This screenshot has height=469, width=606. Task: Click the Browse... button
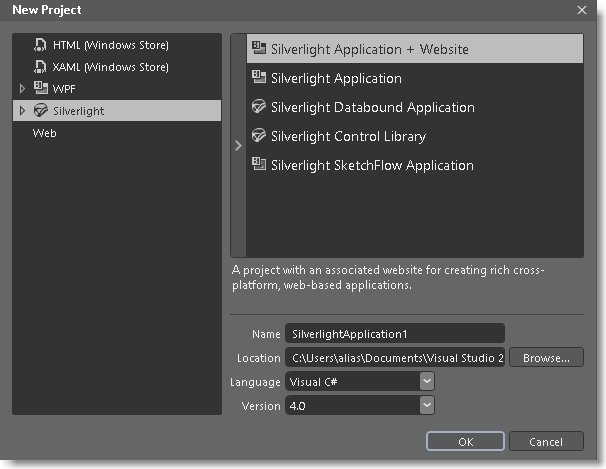(546, 358)
